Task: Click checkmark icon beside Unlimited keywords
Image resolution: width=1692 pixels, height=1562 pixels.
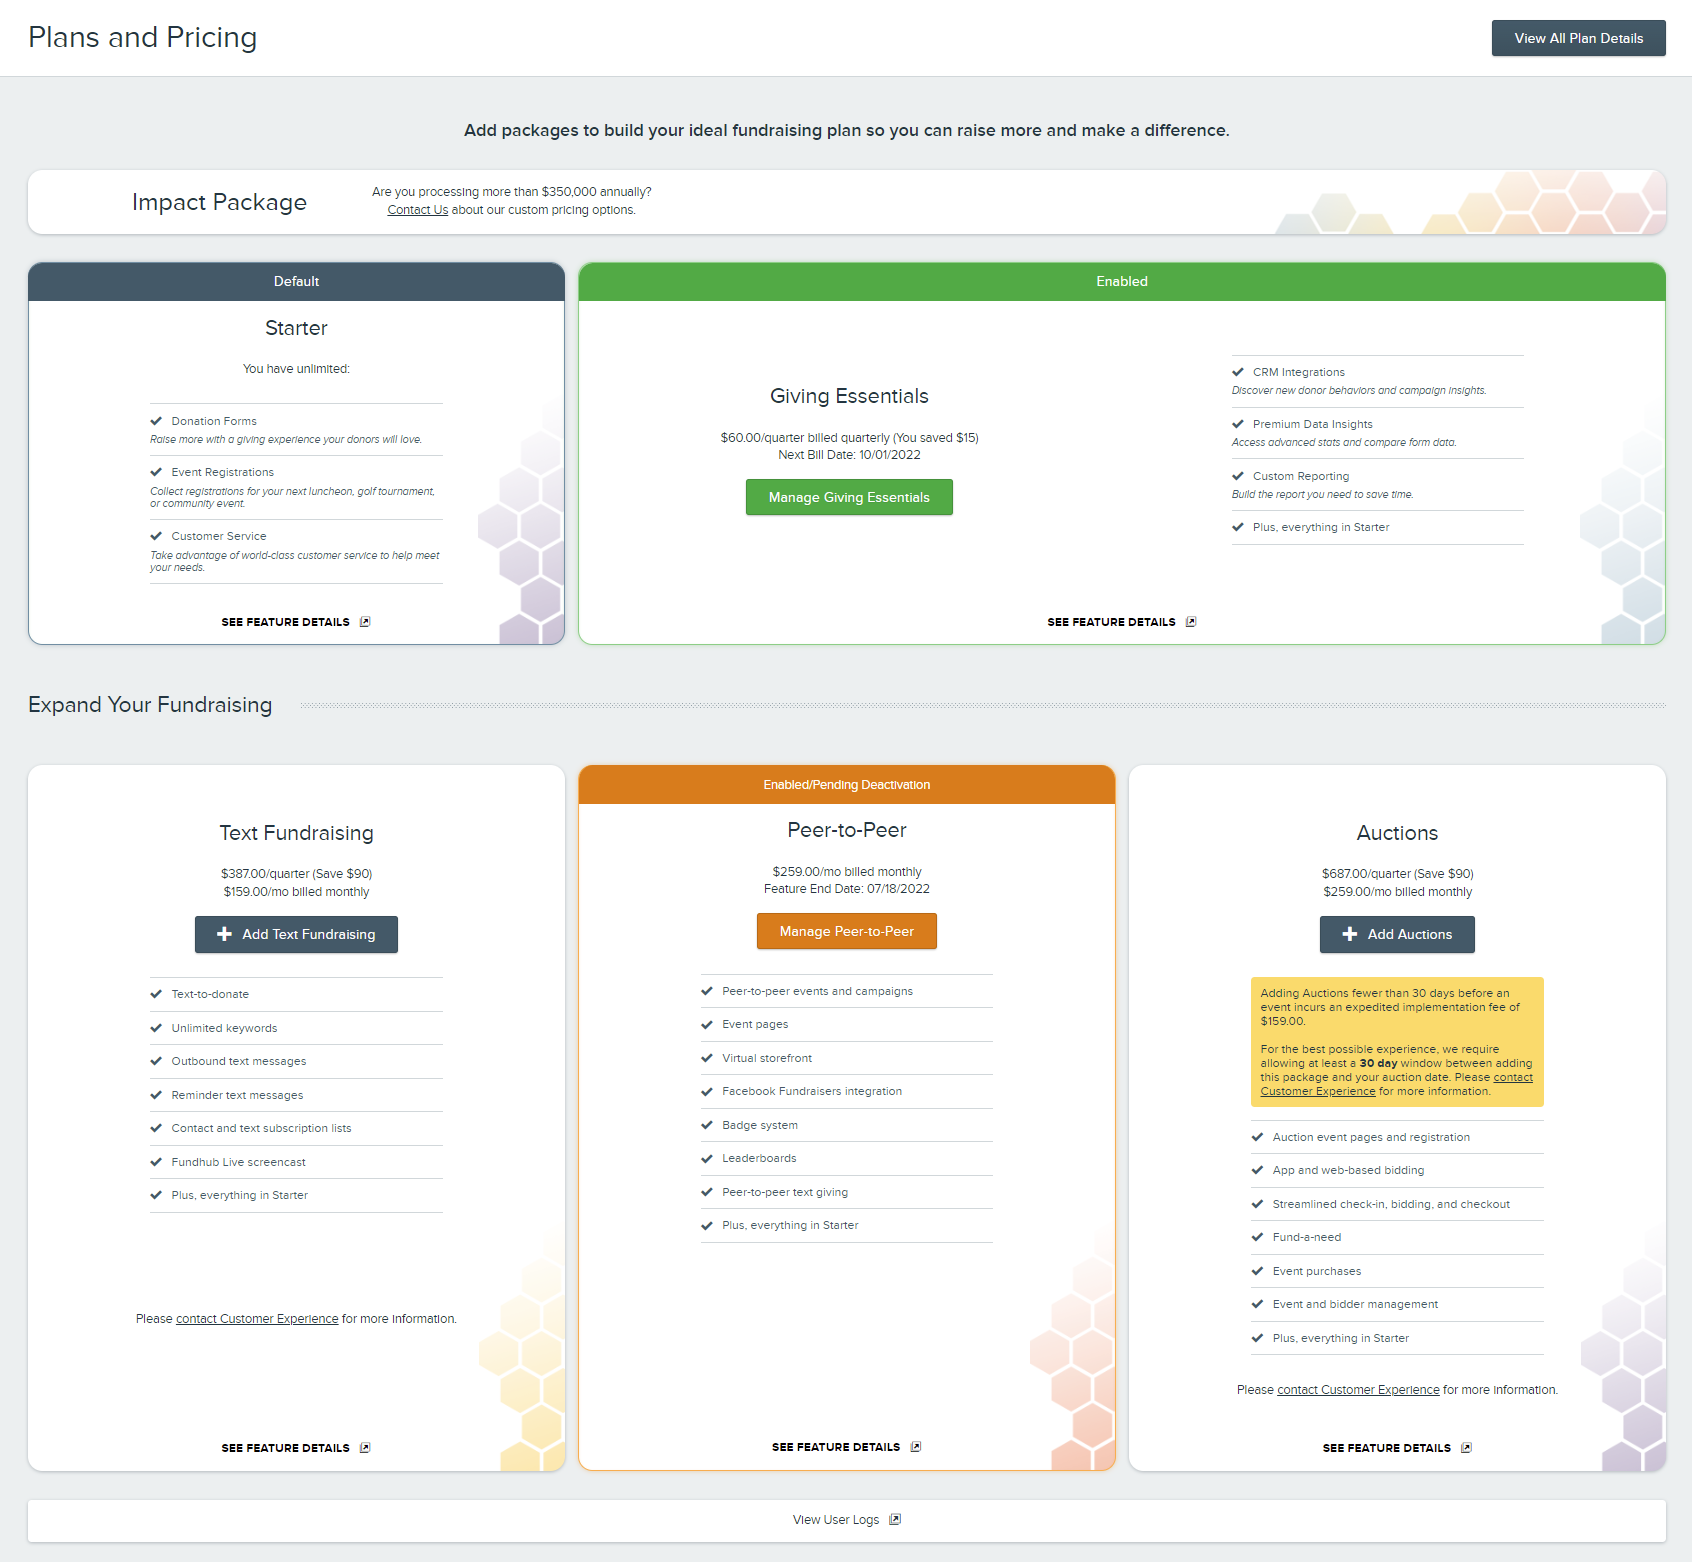Action: click(156, 1028)
